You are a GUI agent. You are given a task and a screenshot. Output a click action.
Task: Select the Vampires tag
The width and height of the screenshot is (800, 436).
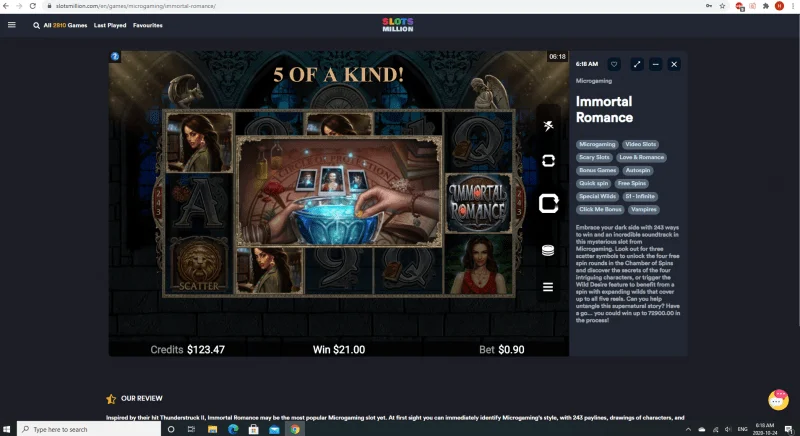click(x=643, y=210)
